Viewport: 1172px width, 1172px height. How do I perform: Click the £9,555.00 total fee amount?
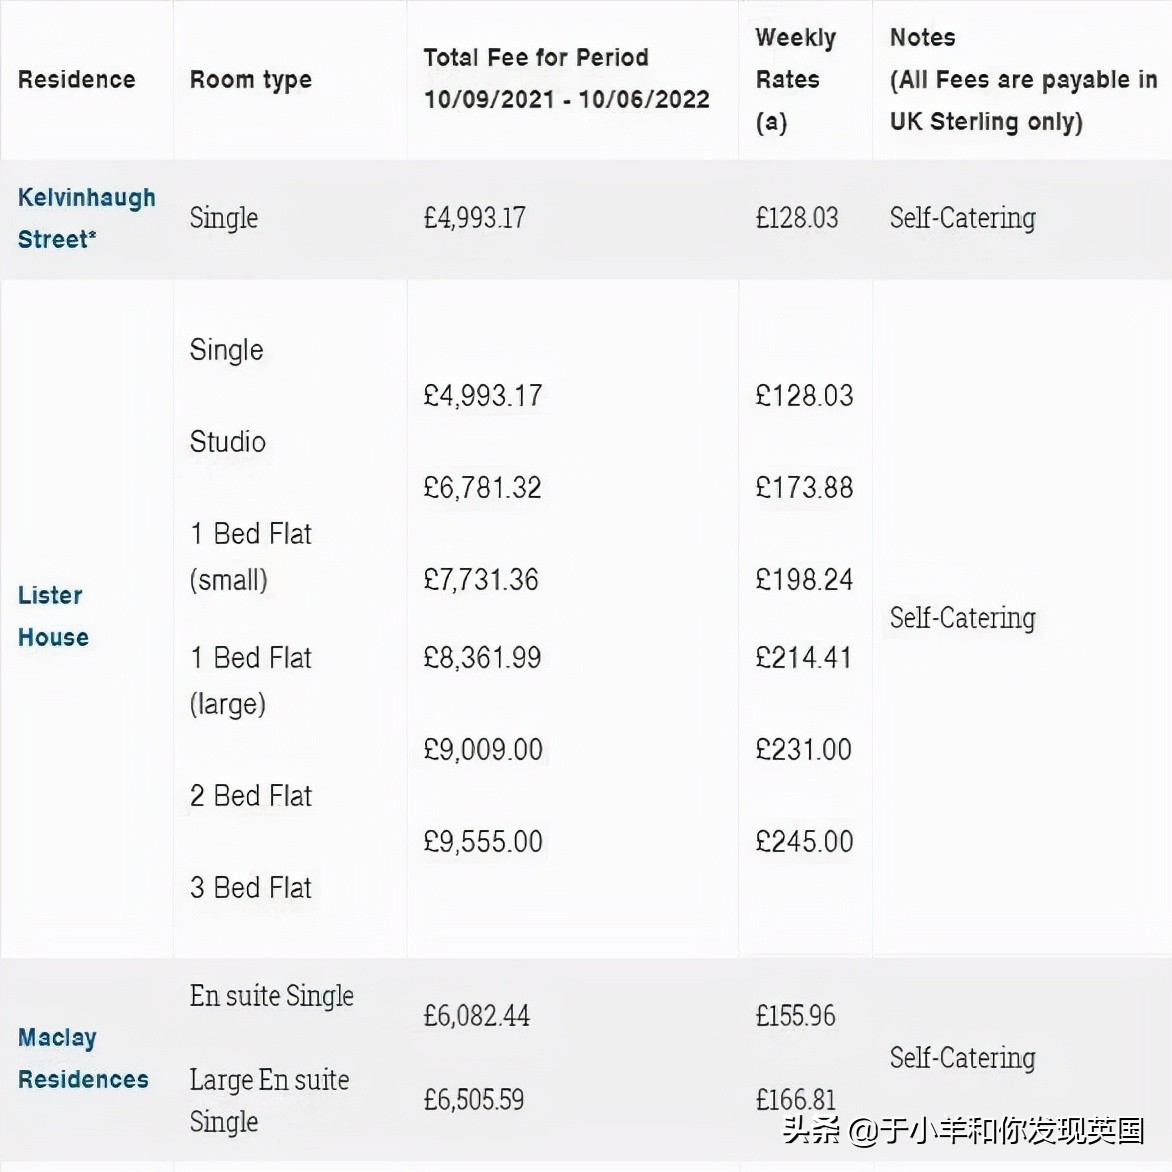coord(483,842)
